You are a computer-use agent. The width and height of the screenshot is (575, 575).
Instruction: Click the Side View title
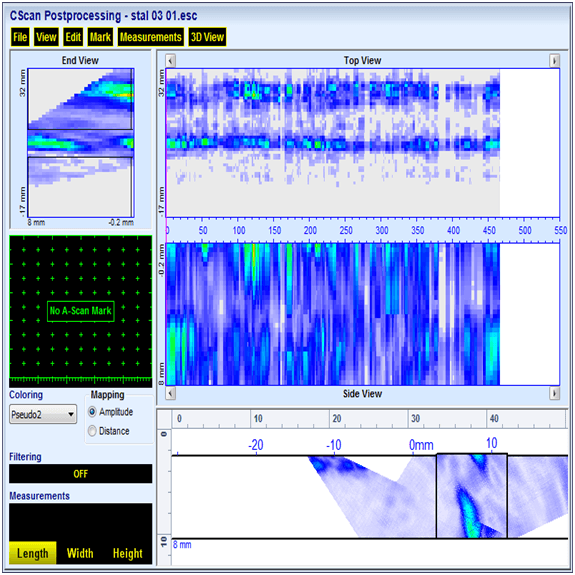tap(362, 394)
